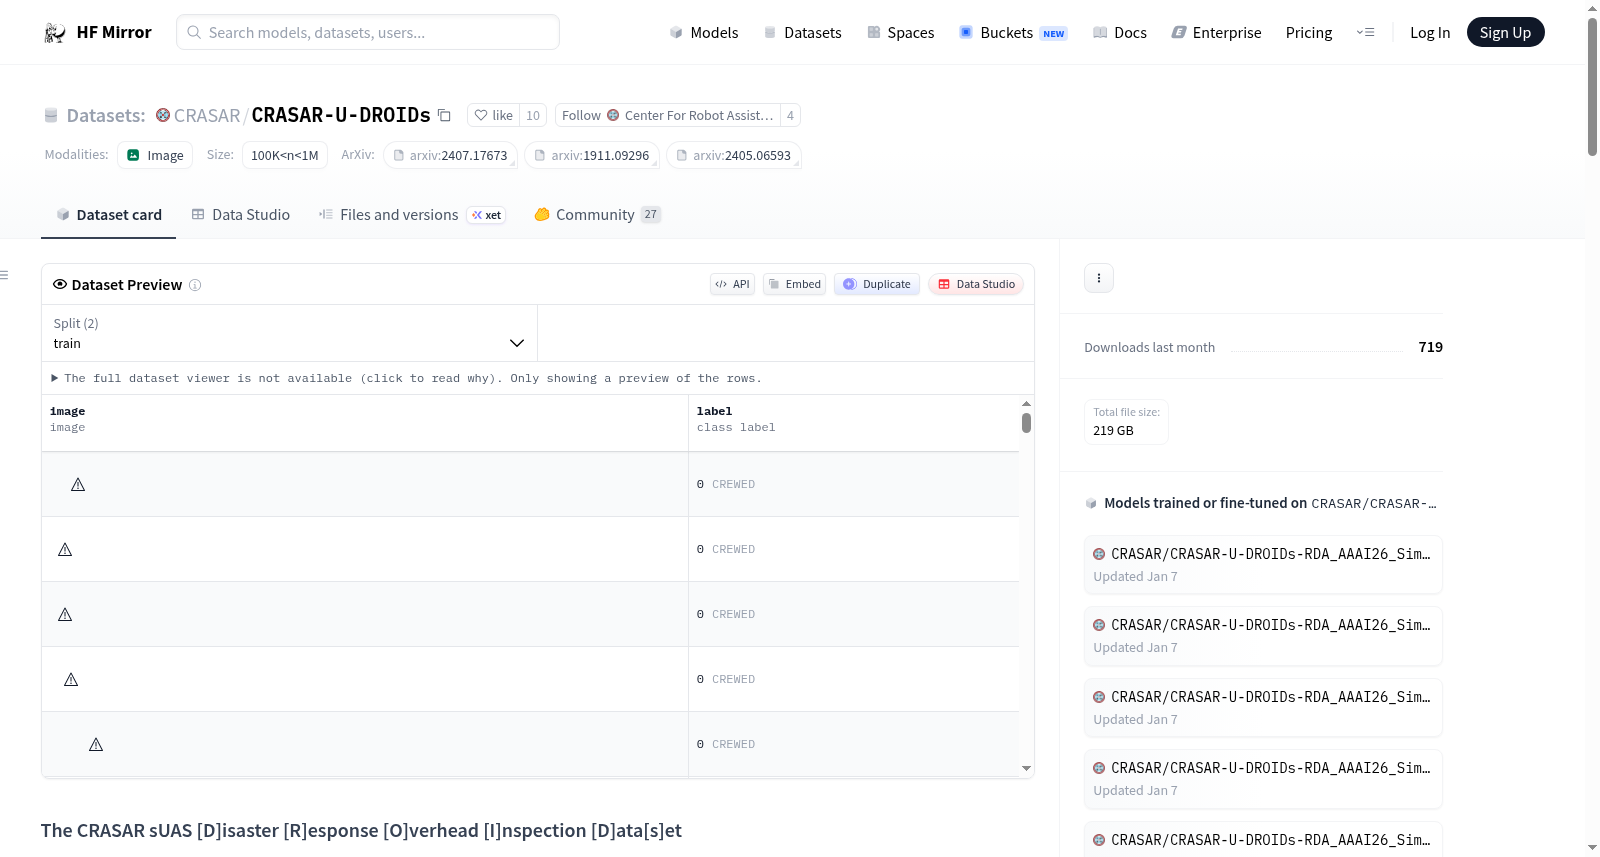Like the CRASAR-U-DROIDs dataset
This screenshot has height=857, width=1600.
coord(493,115)
